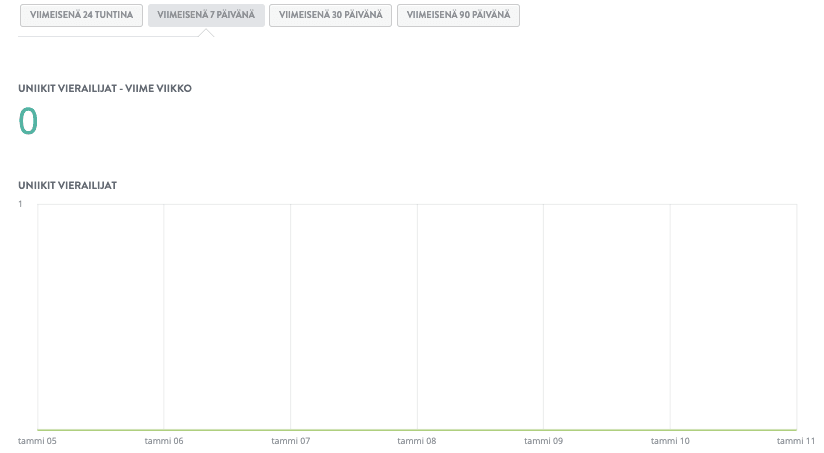Click the y-axis label 1
824x453 pixels.
pos(21,204)
